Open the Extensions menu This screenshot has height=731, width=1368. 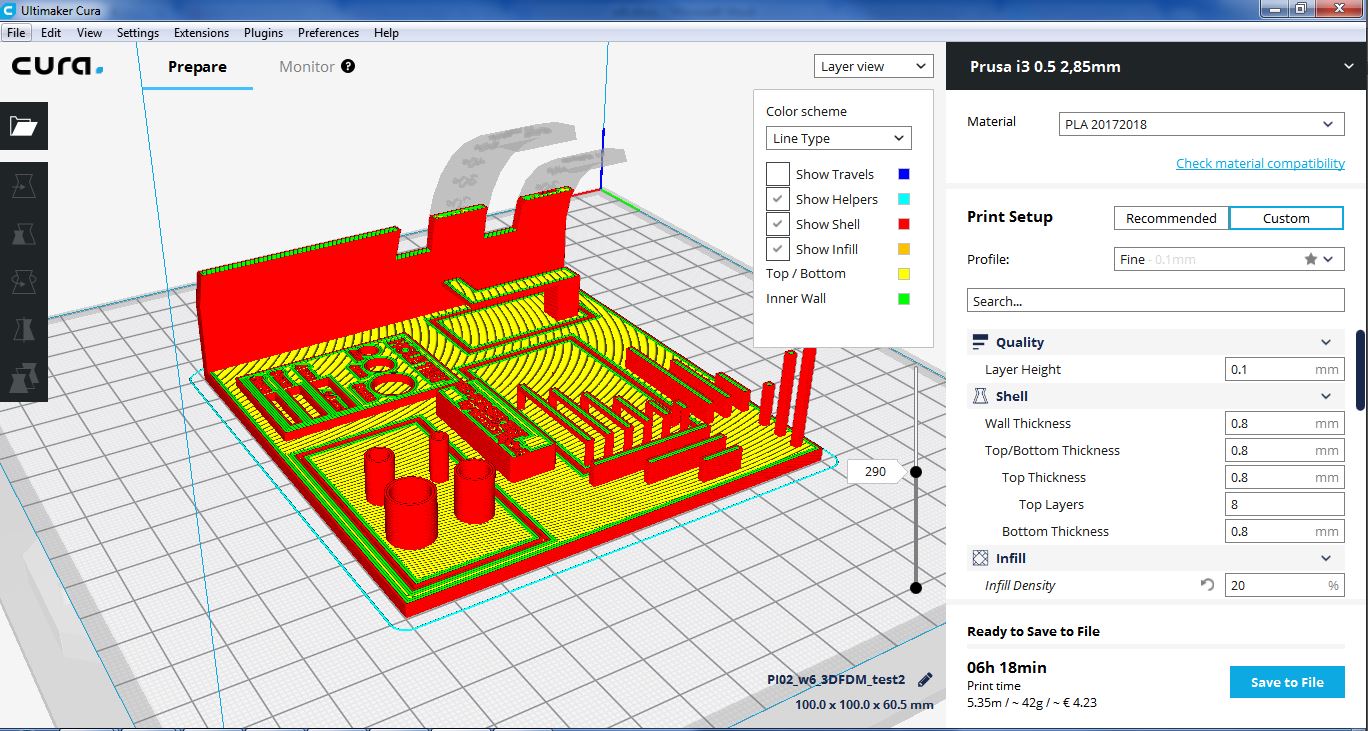(201, 32)
